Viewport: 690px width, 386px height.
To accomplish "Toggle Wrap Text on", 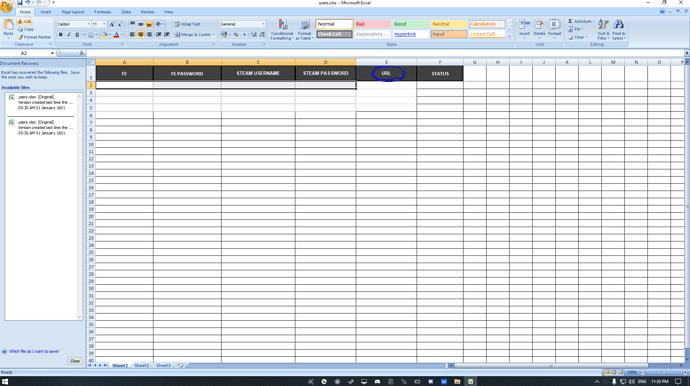I will click(187, 24).
